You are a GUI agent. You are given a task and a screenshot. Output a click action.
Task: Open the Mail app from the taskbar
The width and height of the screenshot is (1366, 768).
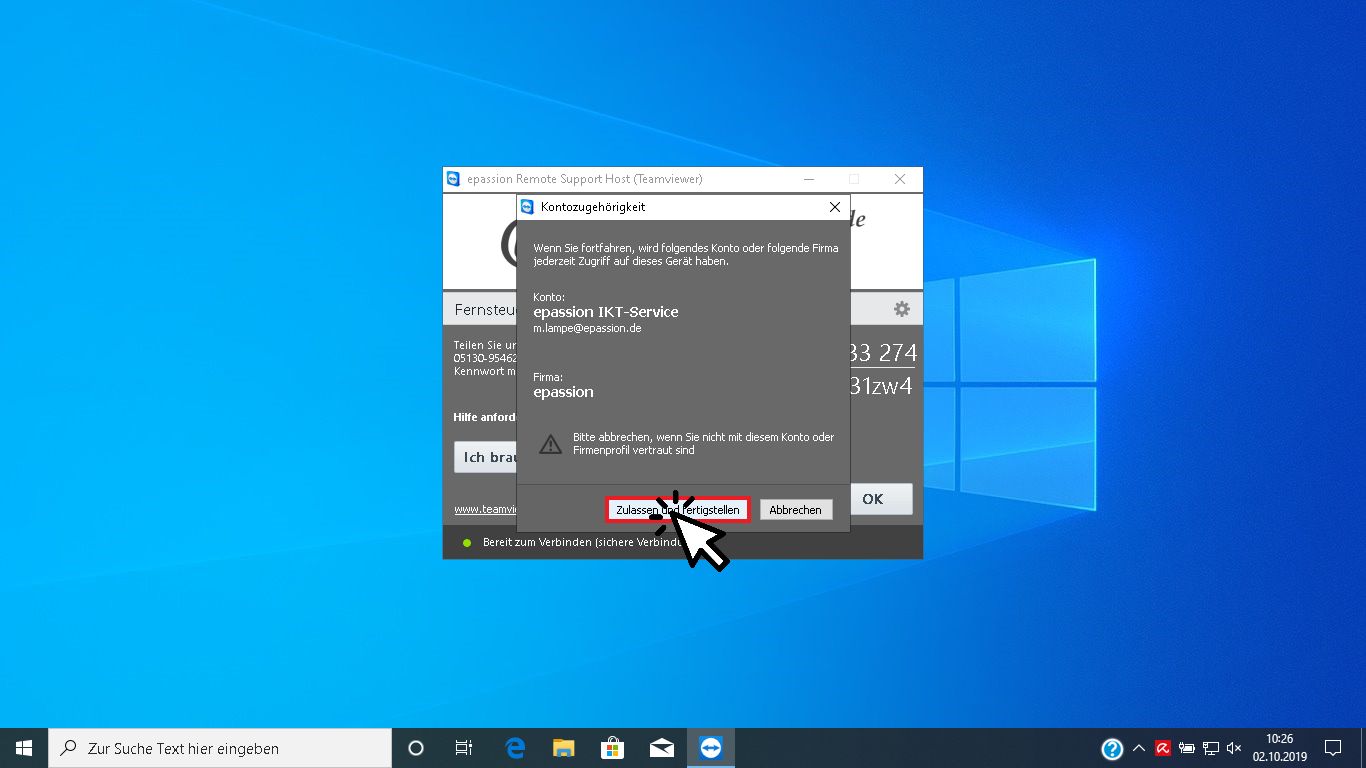(661, 748)
